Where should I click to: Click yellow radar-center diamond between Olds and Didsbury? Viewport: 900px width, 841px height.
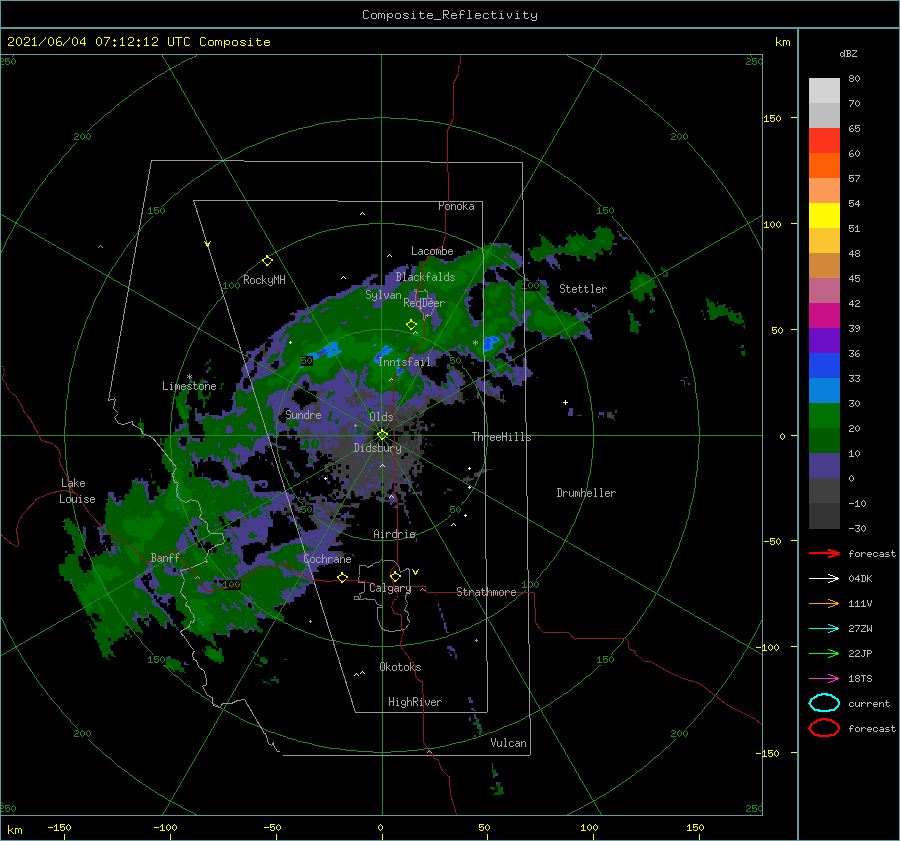pyautogui.click(x=382, y=435)
